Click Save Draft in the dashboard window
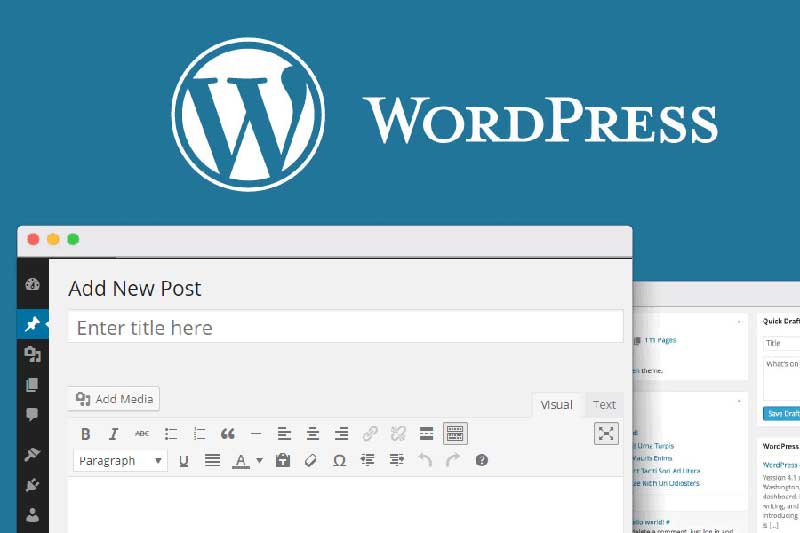The width and height of the screenshot is (800, 533). coord(782,414)
